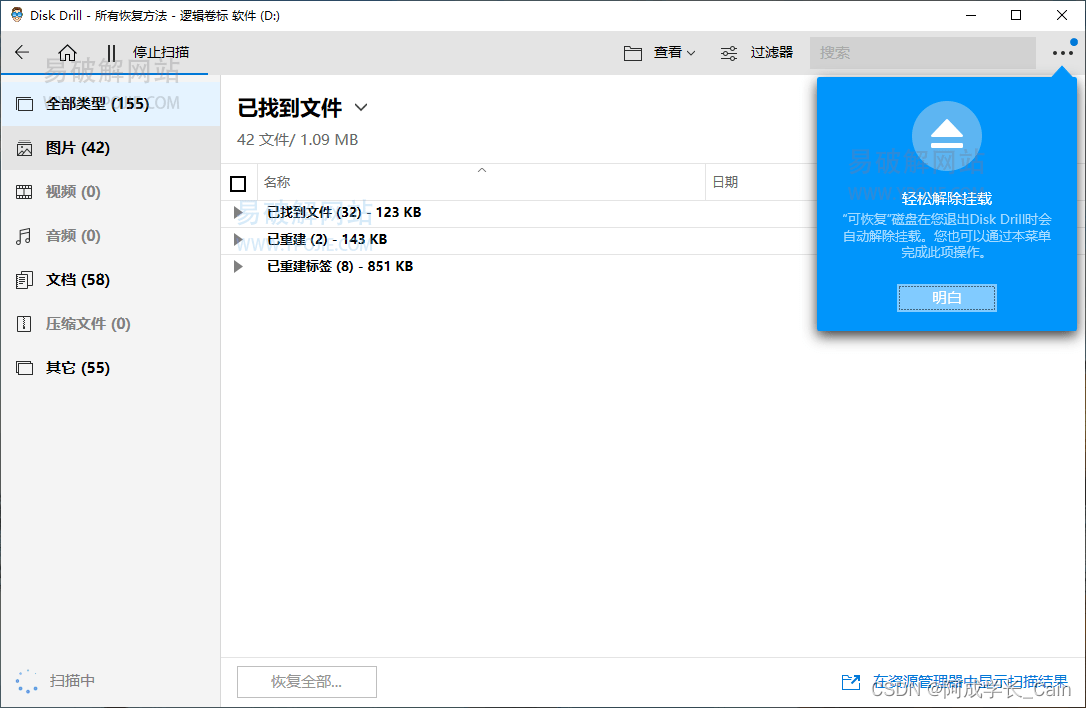Expand the 已重建标签 (8) group
Image resolution: width=1086 pixels, height=708 pixels.
(238, 267)
